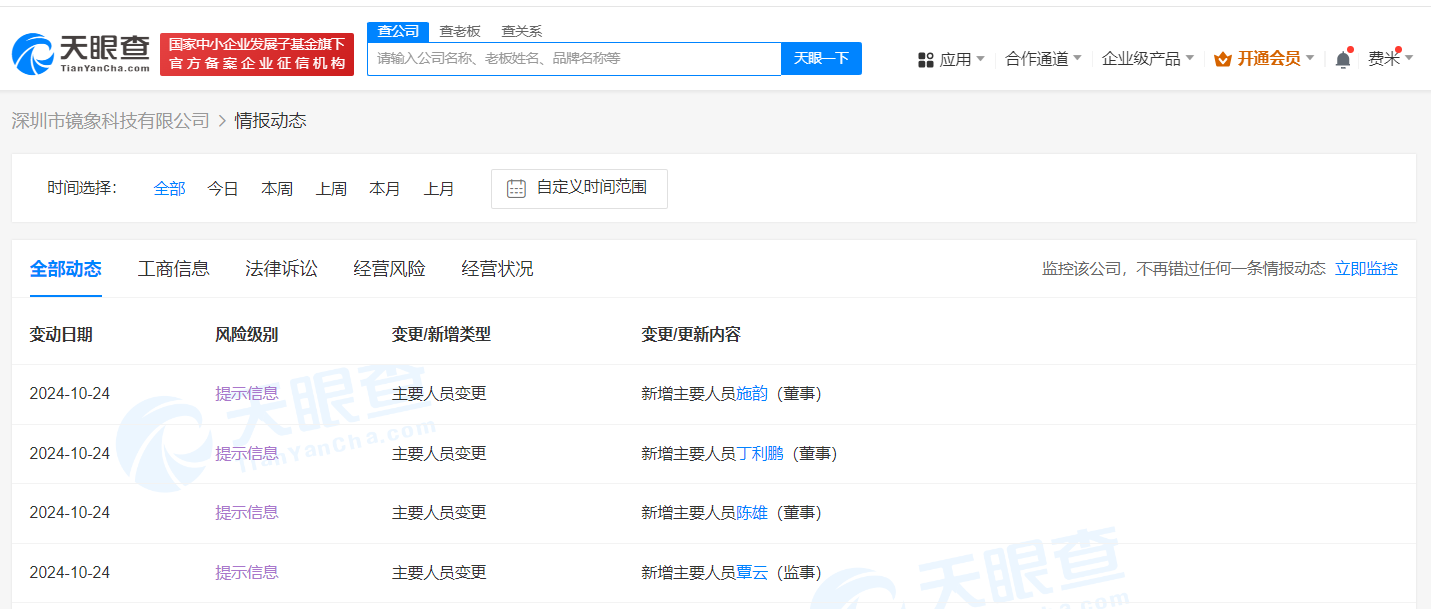Click the TianYanCha logo icon
Screen dimensions: 1431x609
tap(32, 54)
